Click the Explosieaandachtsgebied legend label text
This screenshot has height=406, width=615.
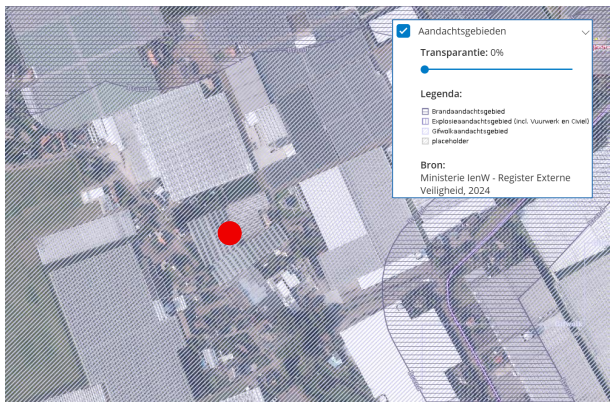point(510,121)
